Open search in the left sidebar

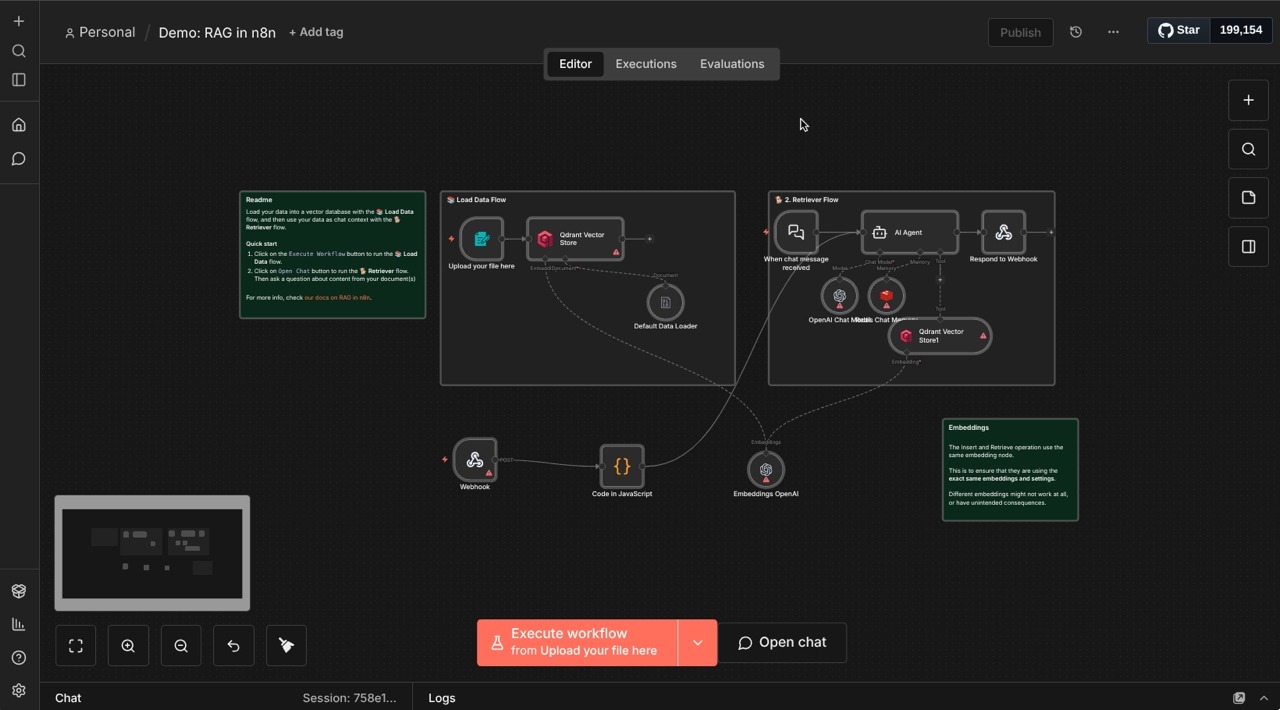point(19,51)
